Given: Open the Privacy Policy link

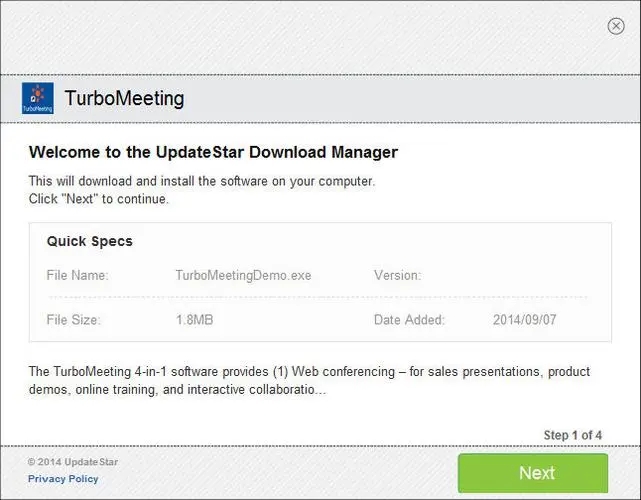Looking at the screenshot, I should pyautogui.click(x=63, y=479).
